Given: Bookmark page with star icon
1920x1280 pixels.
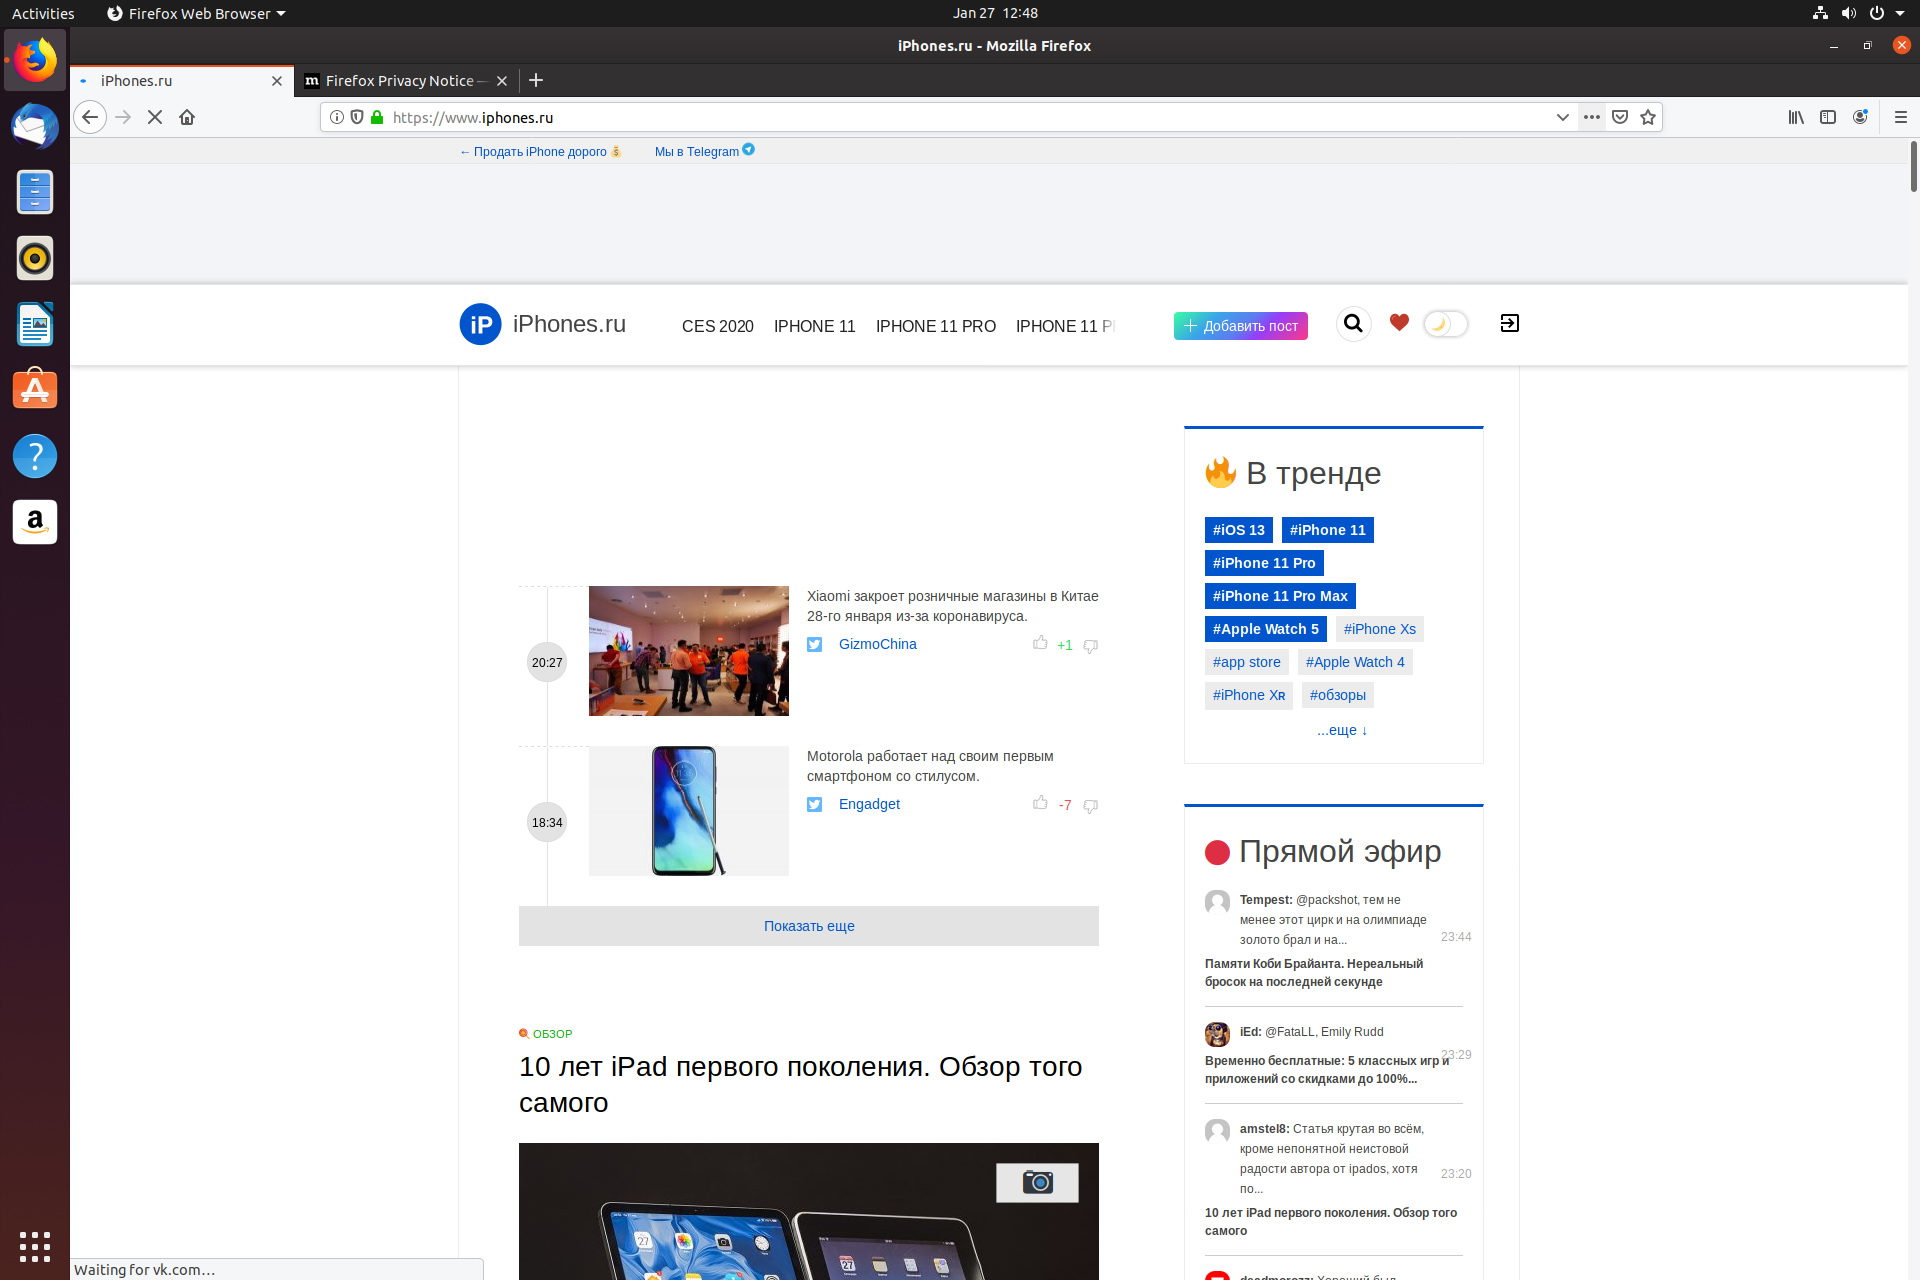Looking at the screenshot, I should tap(1648, 117).
